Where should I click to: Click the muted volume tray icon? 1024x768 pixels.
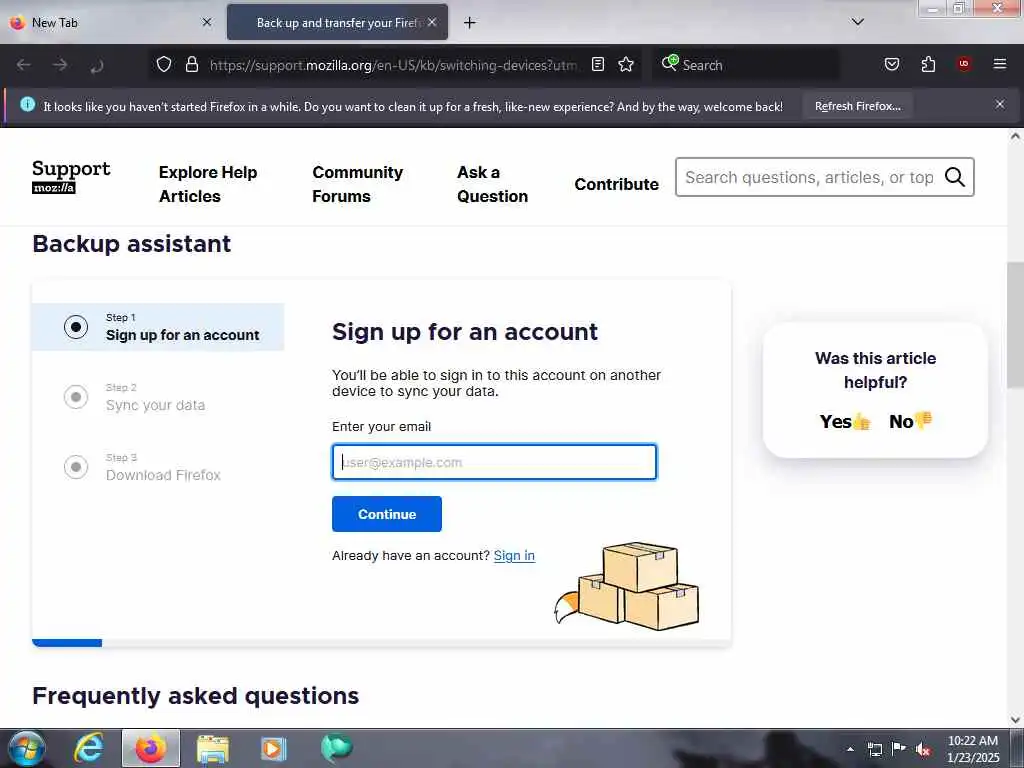pos(923,749)
